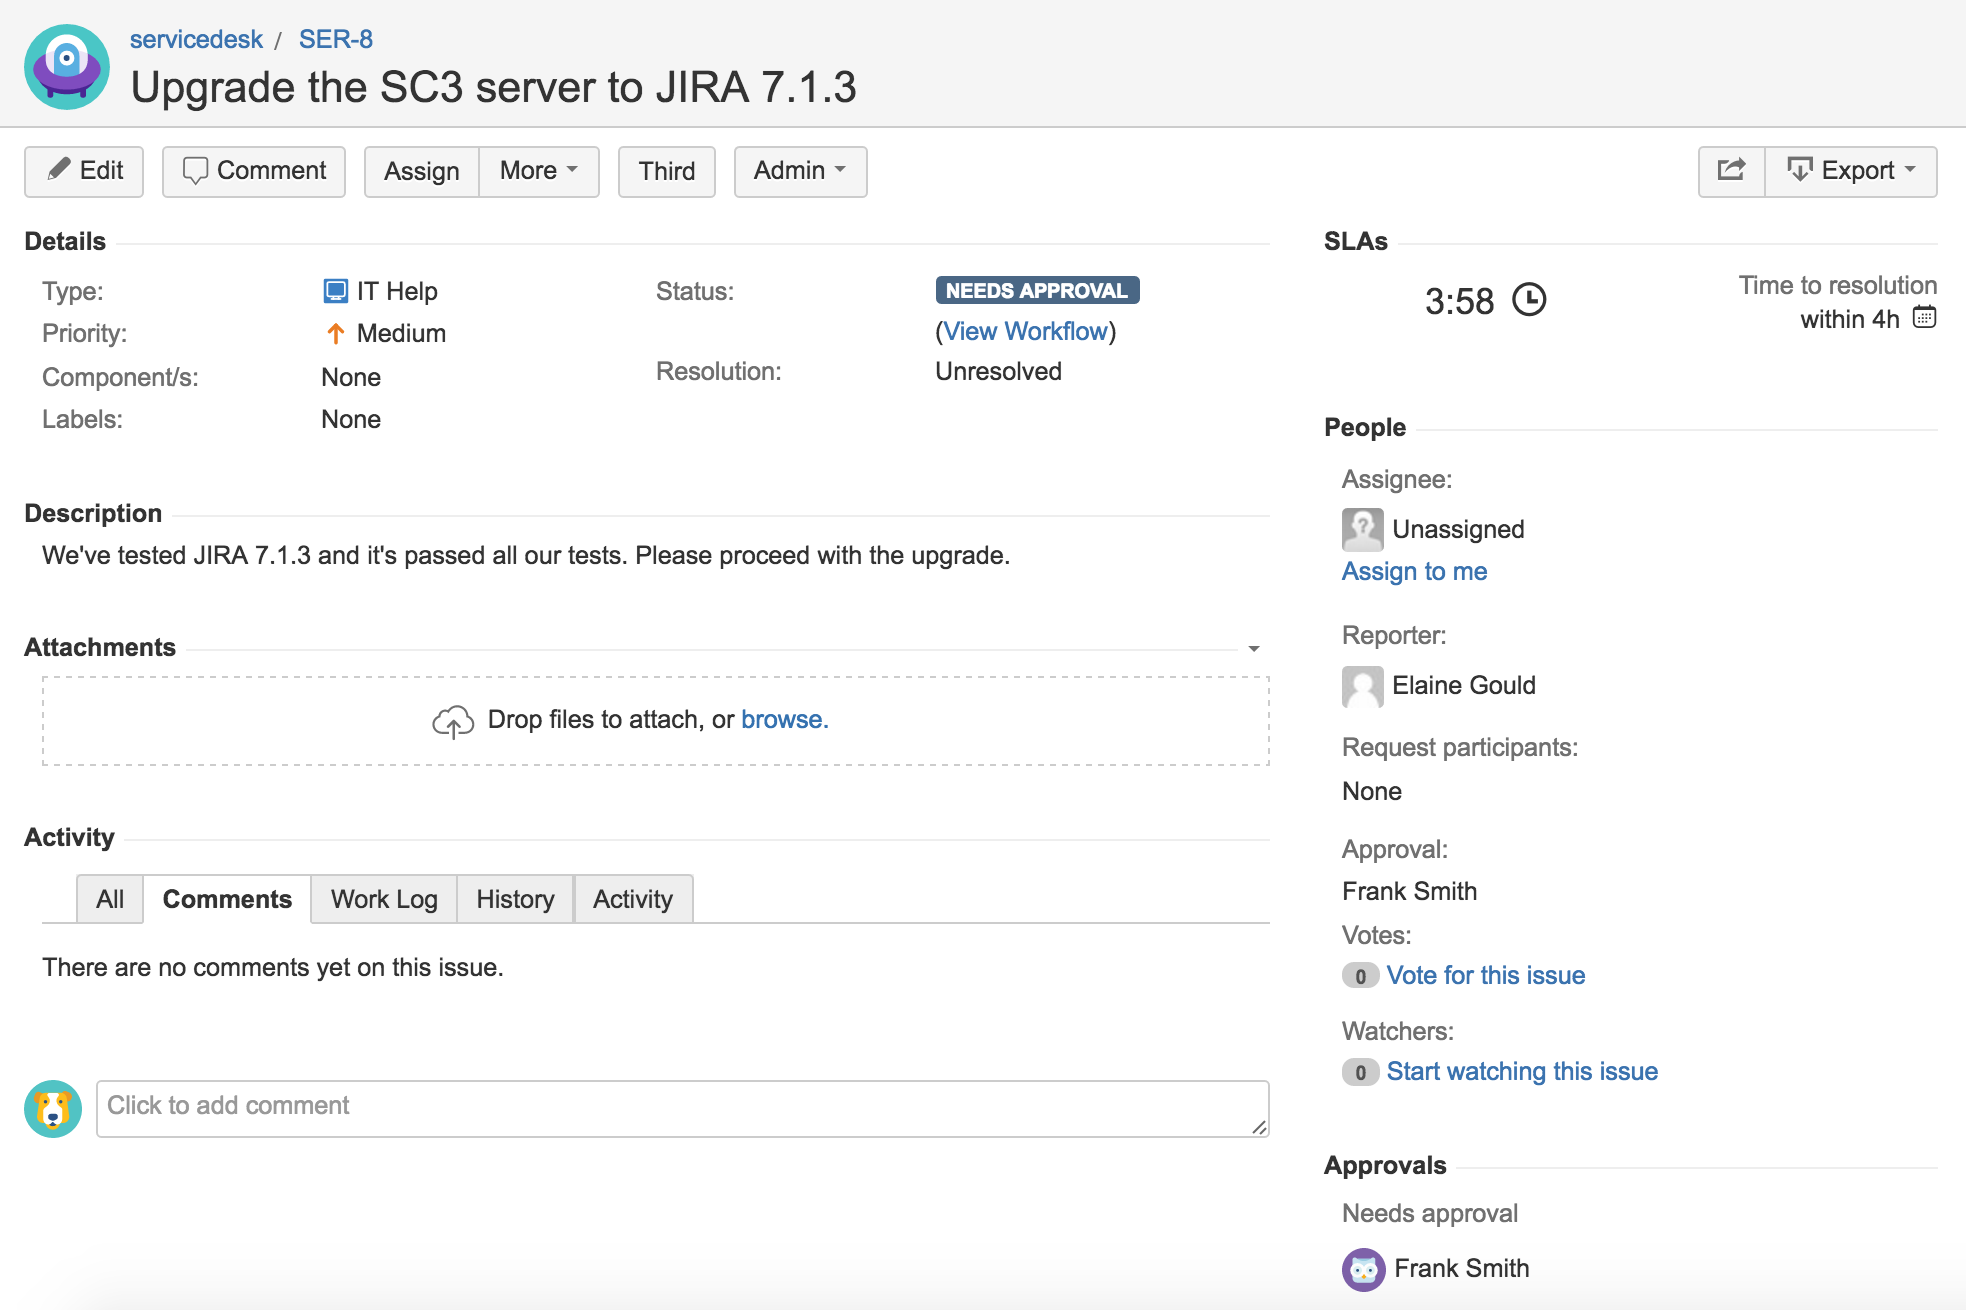Screen dimensions: 1966x1310
Task: Click Elaine Gould's reporter avatar
Action: tap(1362, 686)
